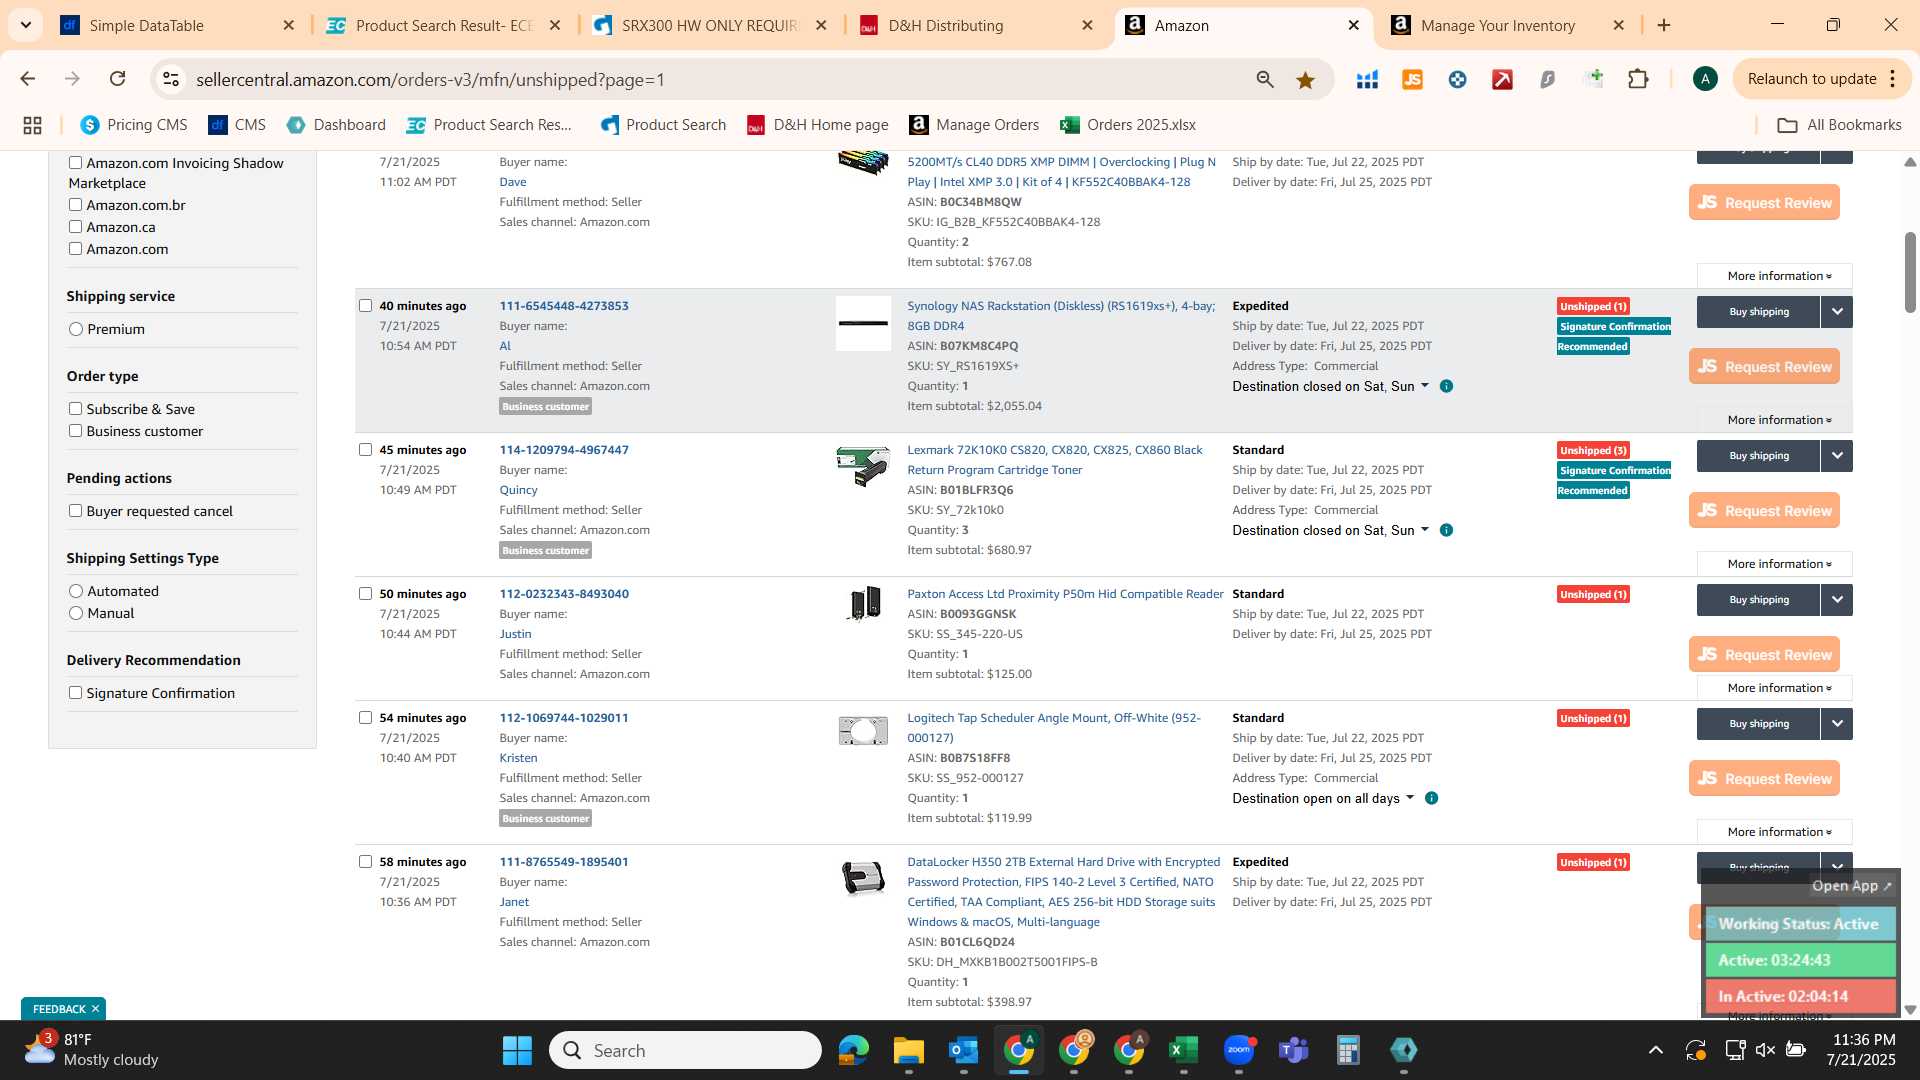Screen dimensions: 1920x1080
Task: Close the FEEDBACK badge
Action: (95, 1009)
